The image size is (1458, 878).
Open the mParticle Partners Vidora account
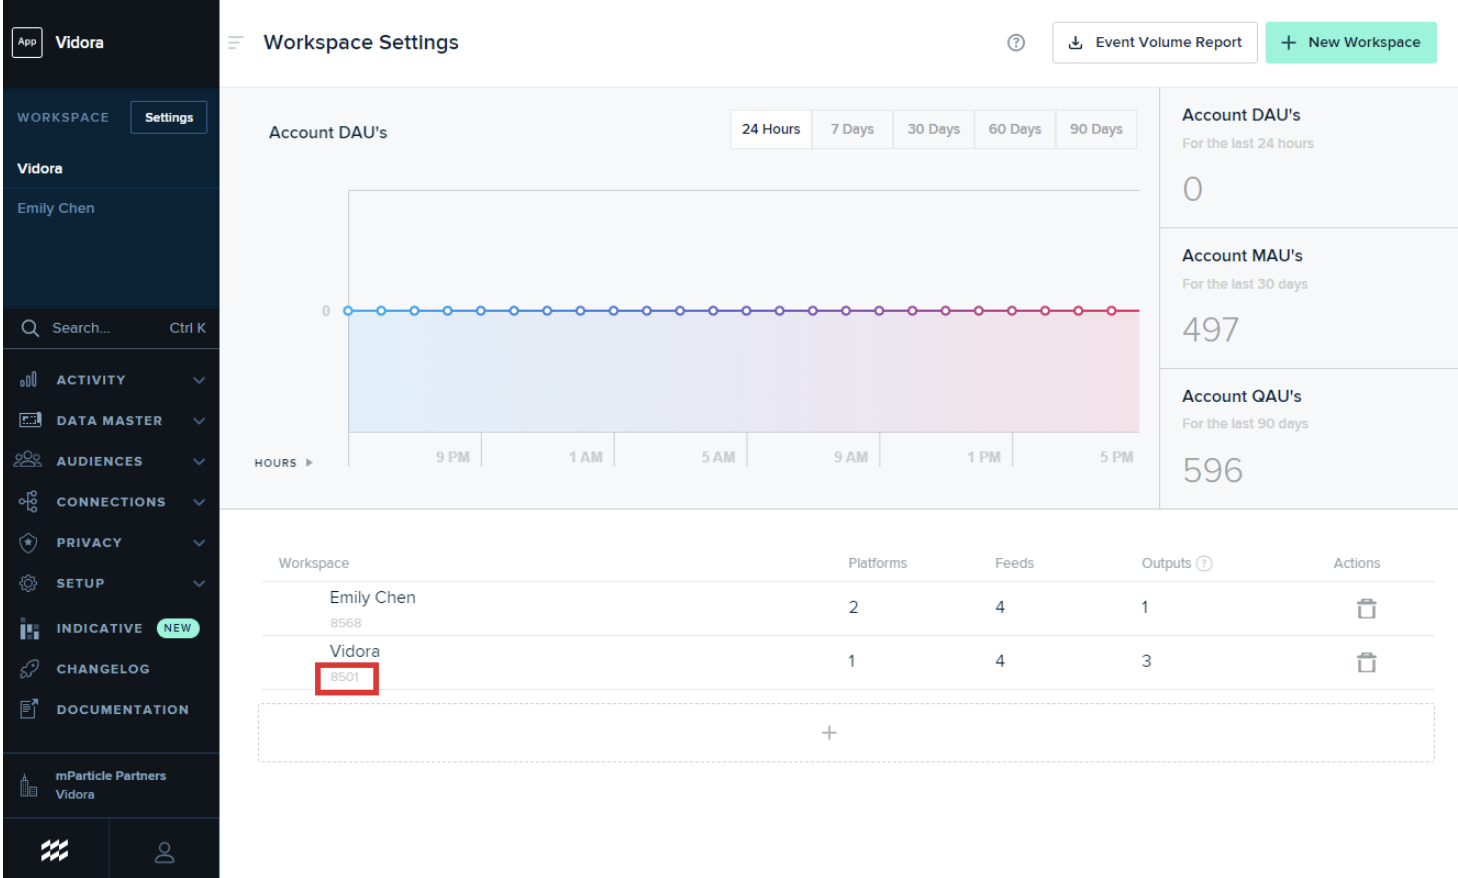click(110, 785)
